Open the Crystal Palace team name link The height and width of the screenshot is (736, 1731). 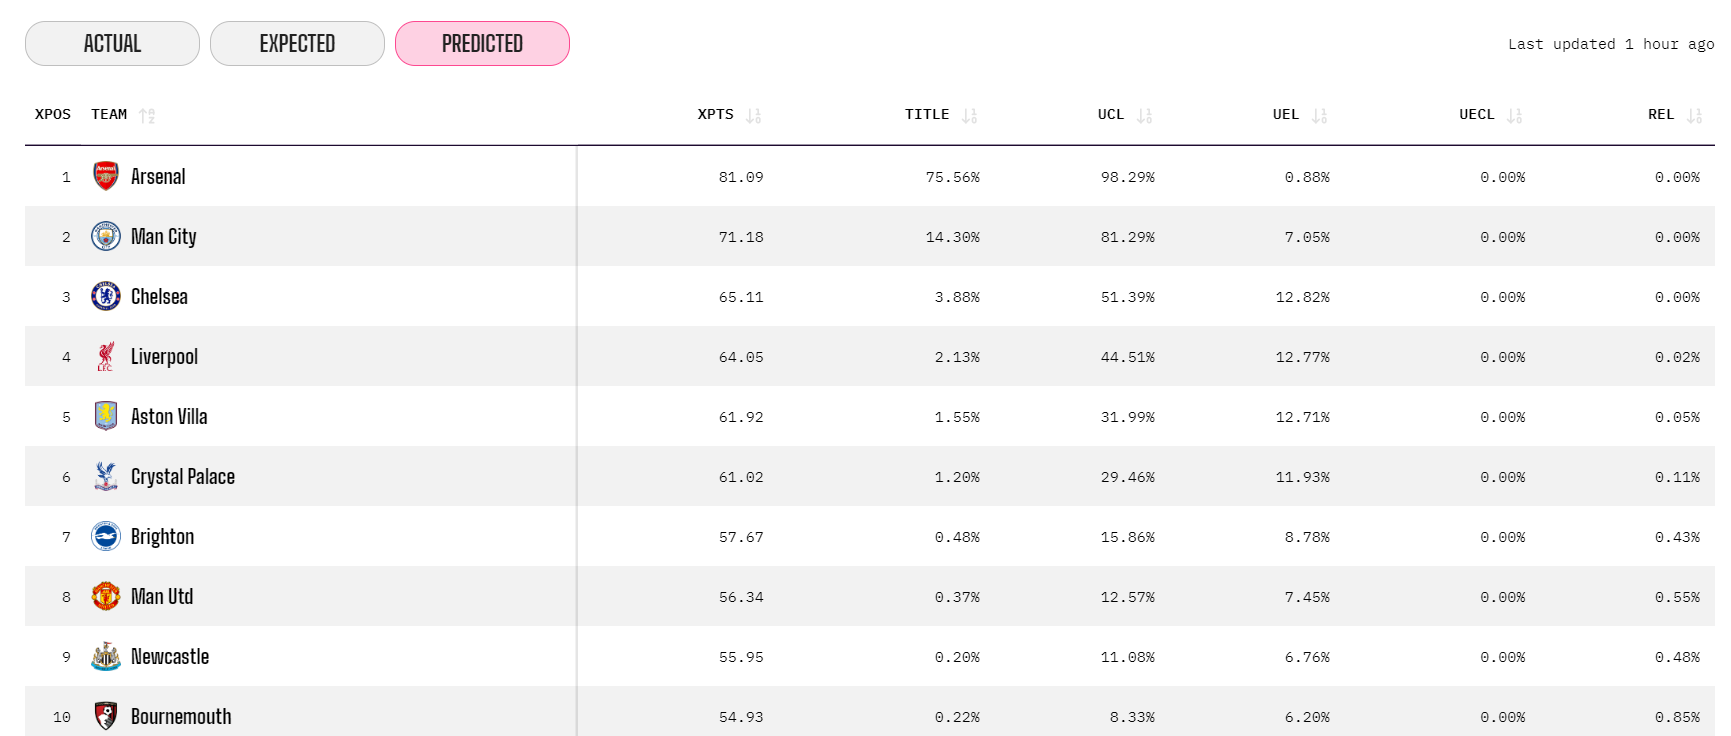pos(183,477)
